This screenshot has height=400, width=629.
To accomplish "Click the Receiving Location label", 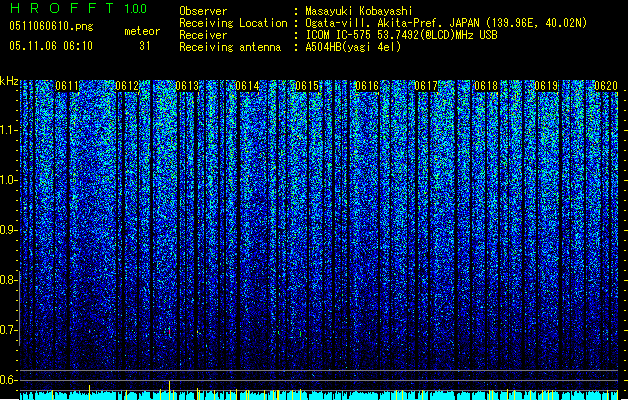I will pos(233,23).
